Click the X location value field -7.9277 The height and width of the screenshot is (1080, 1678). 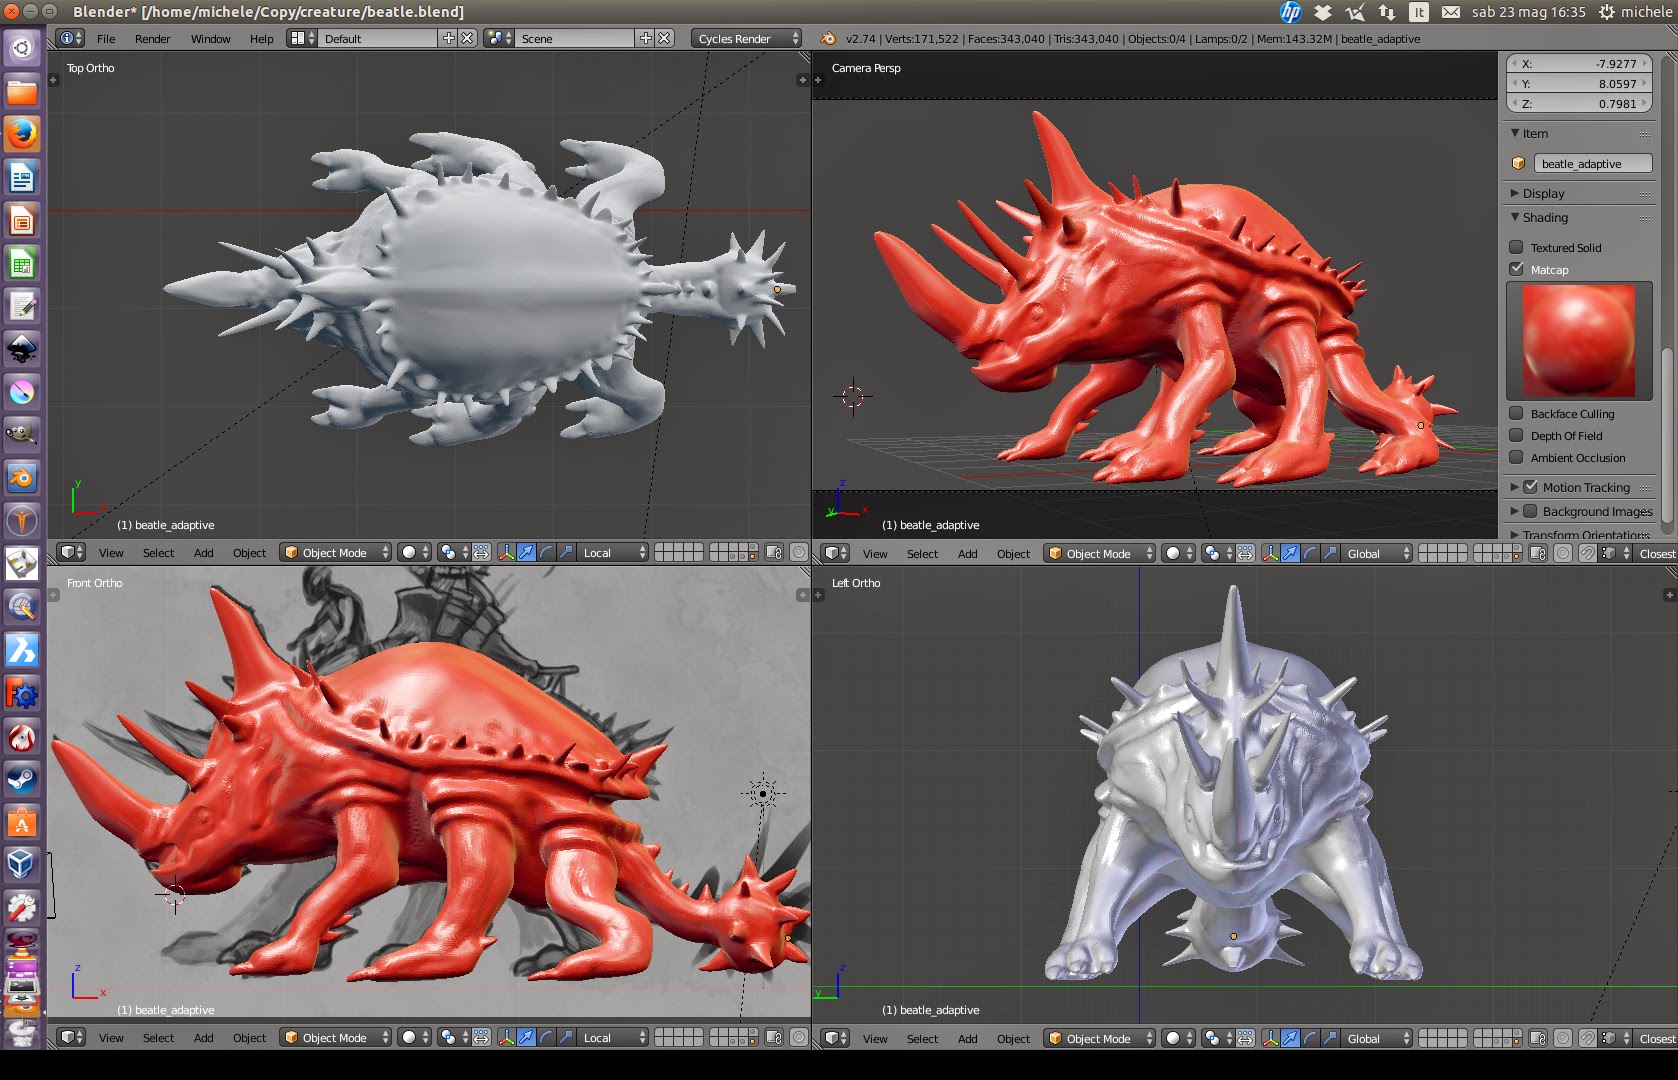(x=1579, y=63)
